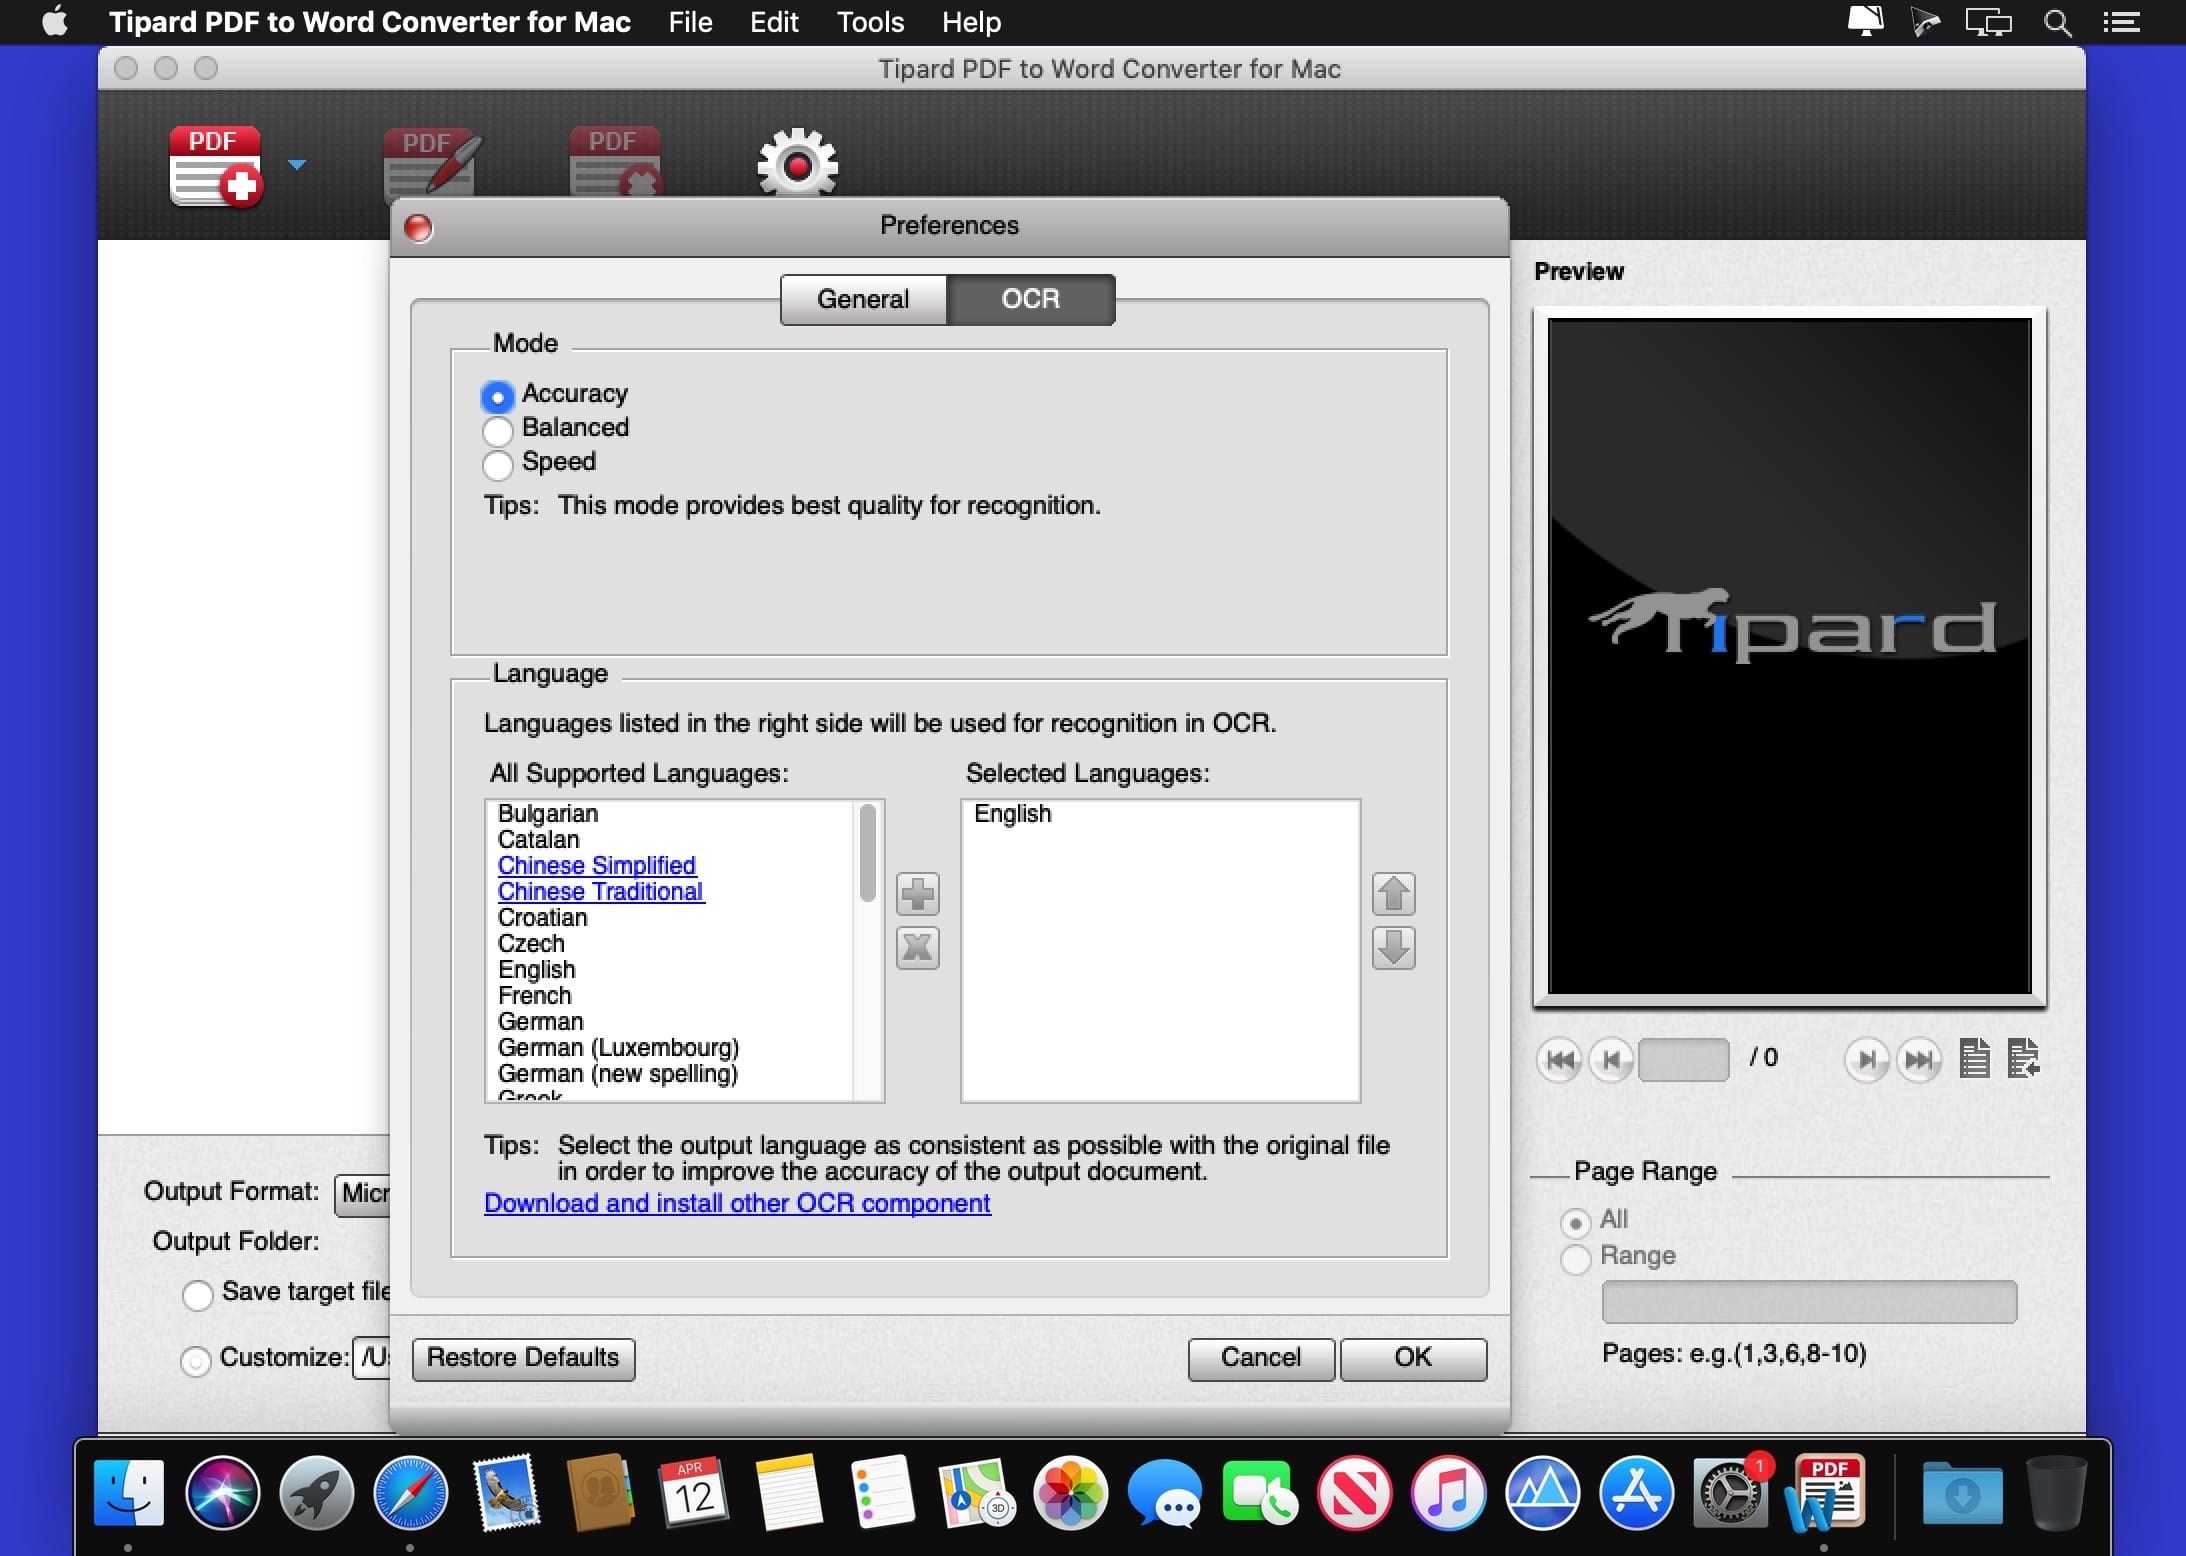Viewport: 2186px width, 1556px height.
Task: Remove selected language with X icon
Action: 917,948
